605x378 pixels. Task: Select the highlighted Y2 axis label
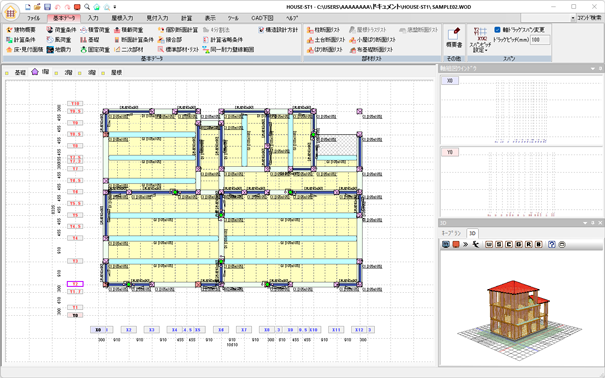point(75,284)
